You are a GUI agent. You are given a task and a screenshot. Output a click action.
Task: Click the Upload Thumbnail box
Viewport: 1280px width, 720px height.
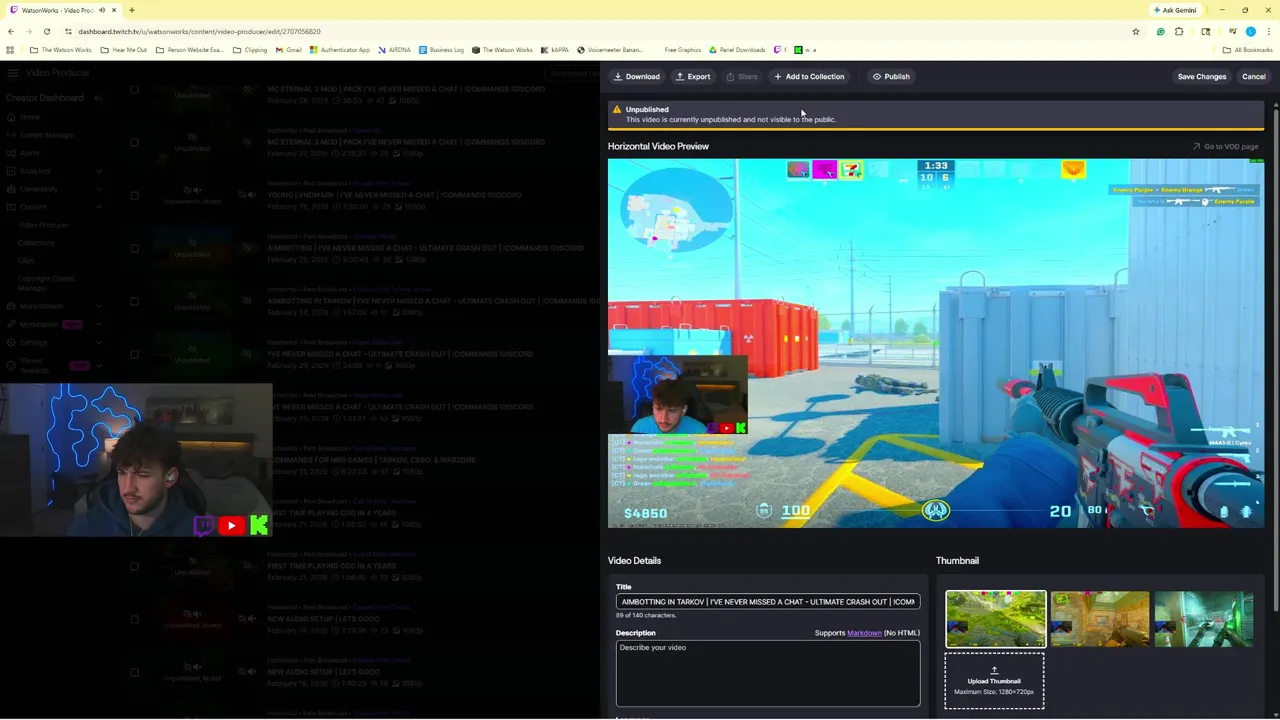(x=994, y=681)
